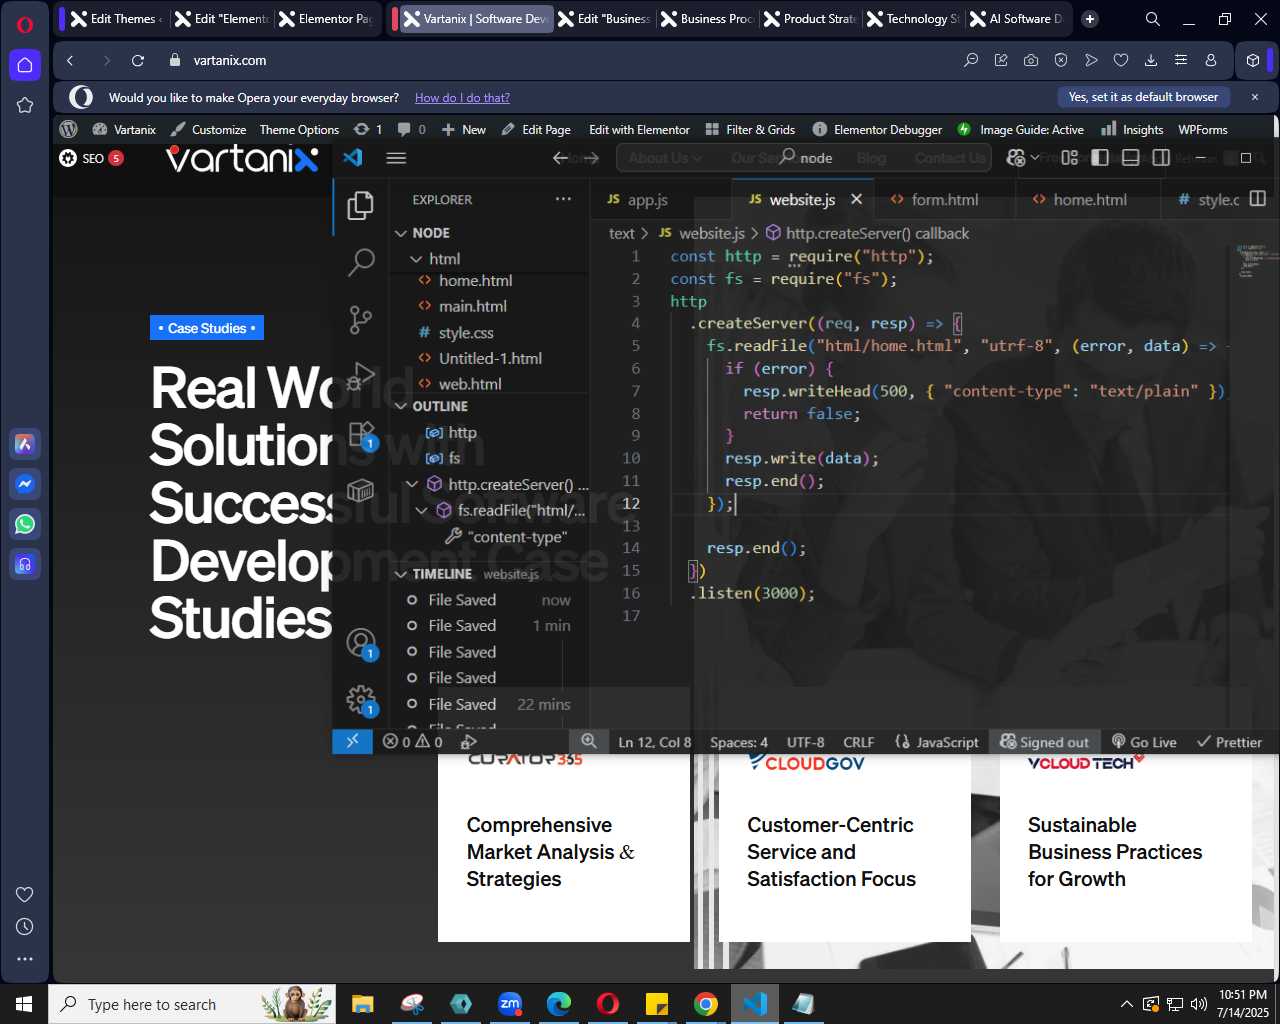1280x1024 pixels.
Task: Open VS Code Explorer activity icon
Action: coord(360,205)
